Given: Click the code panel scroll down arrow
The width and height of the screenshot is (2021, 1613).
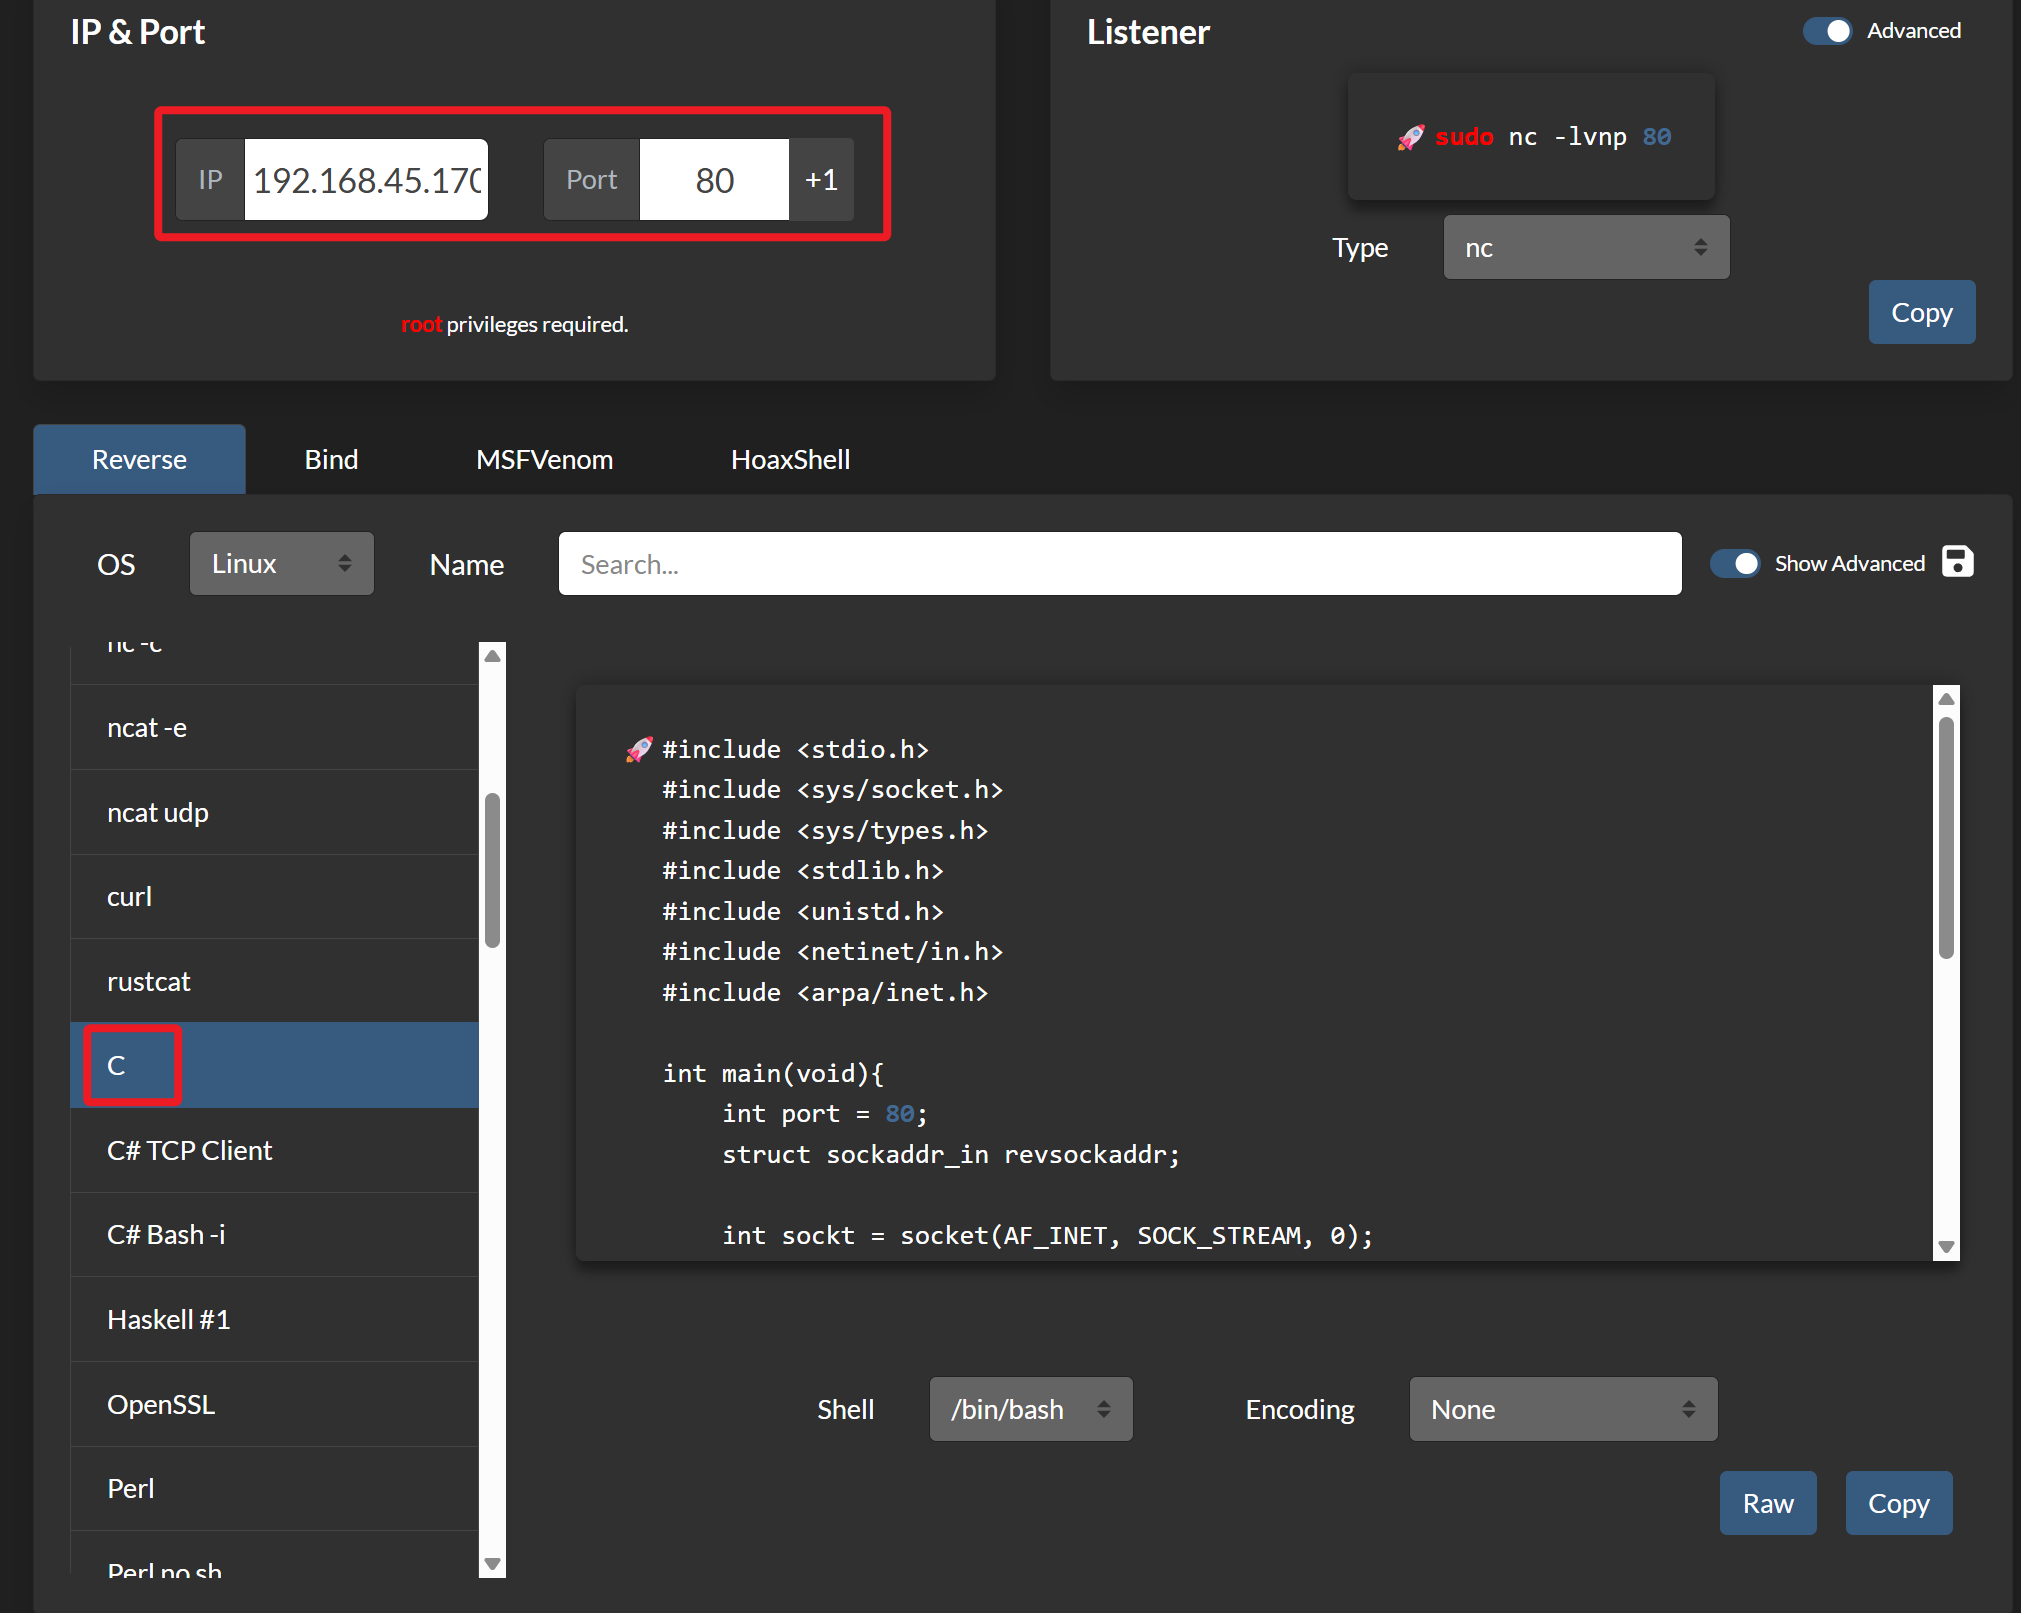Looking at the screenshot, I should tap(1946, 1246).
